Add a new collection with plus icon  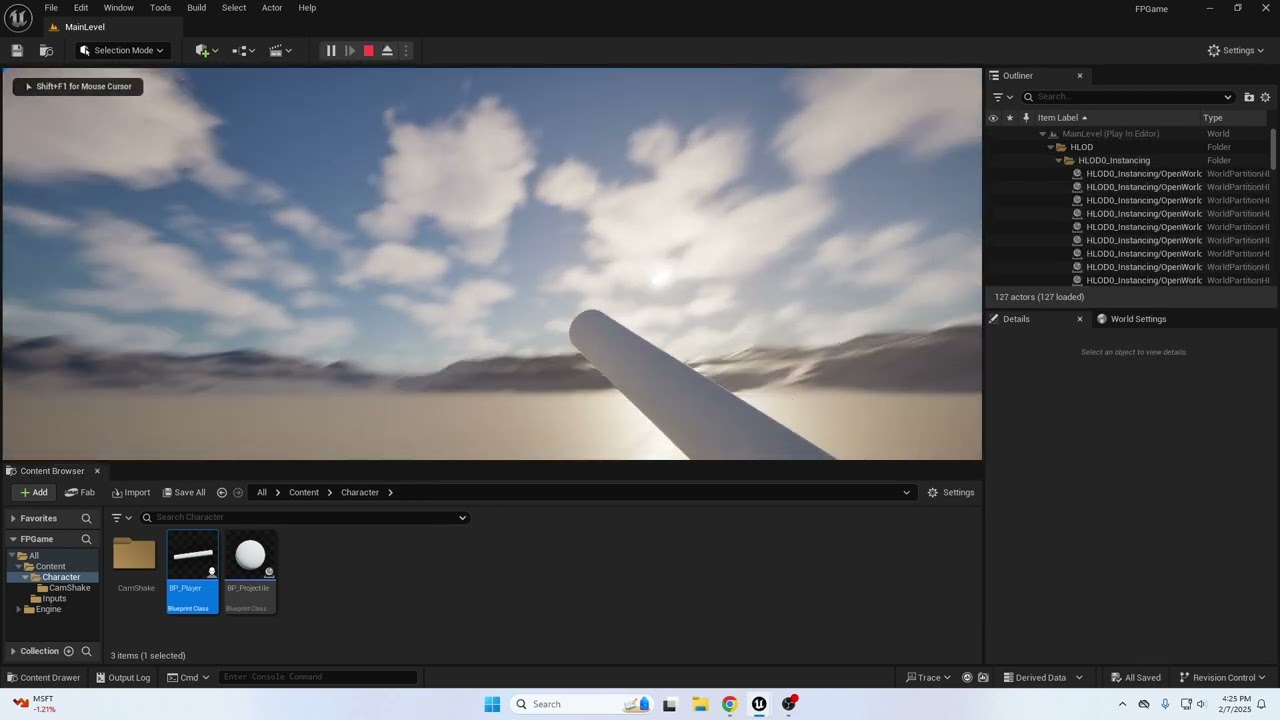[68, 652]
